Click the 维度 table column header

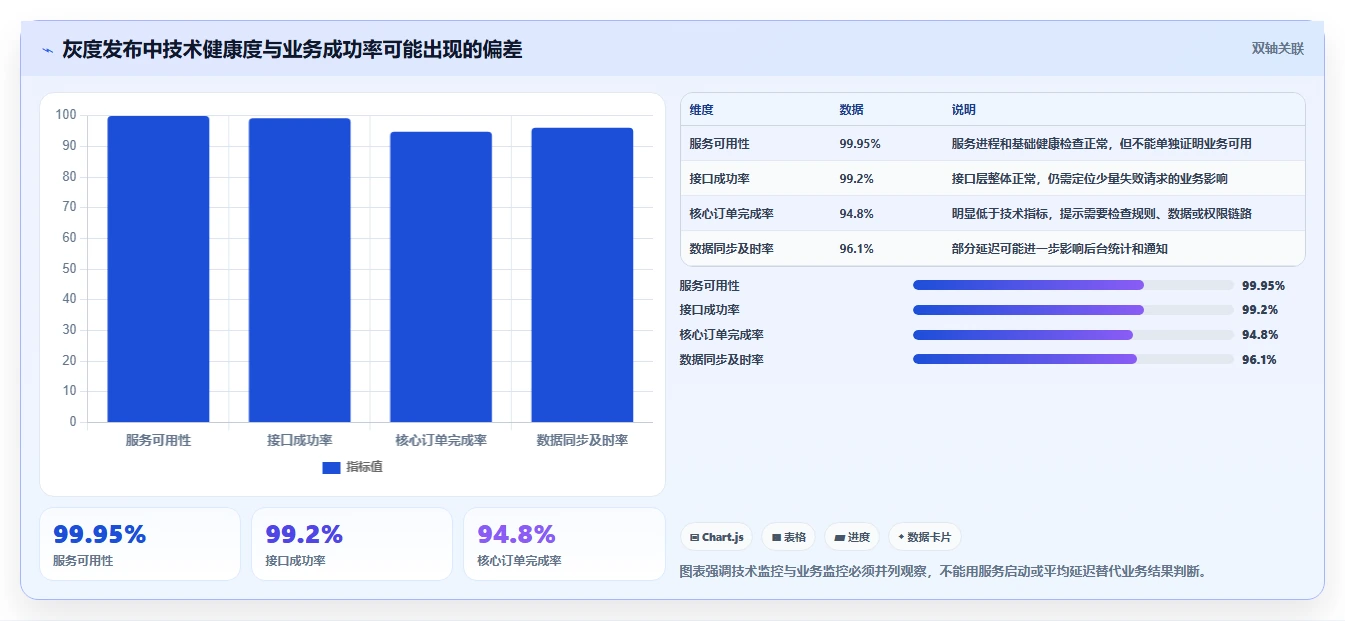click(702, 110)
